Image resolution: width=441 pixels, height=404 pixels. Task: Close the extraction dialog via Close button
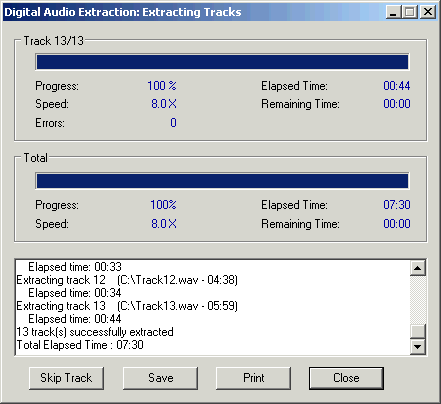pos(346,378)
